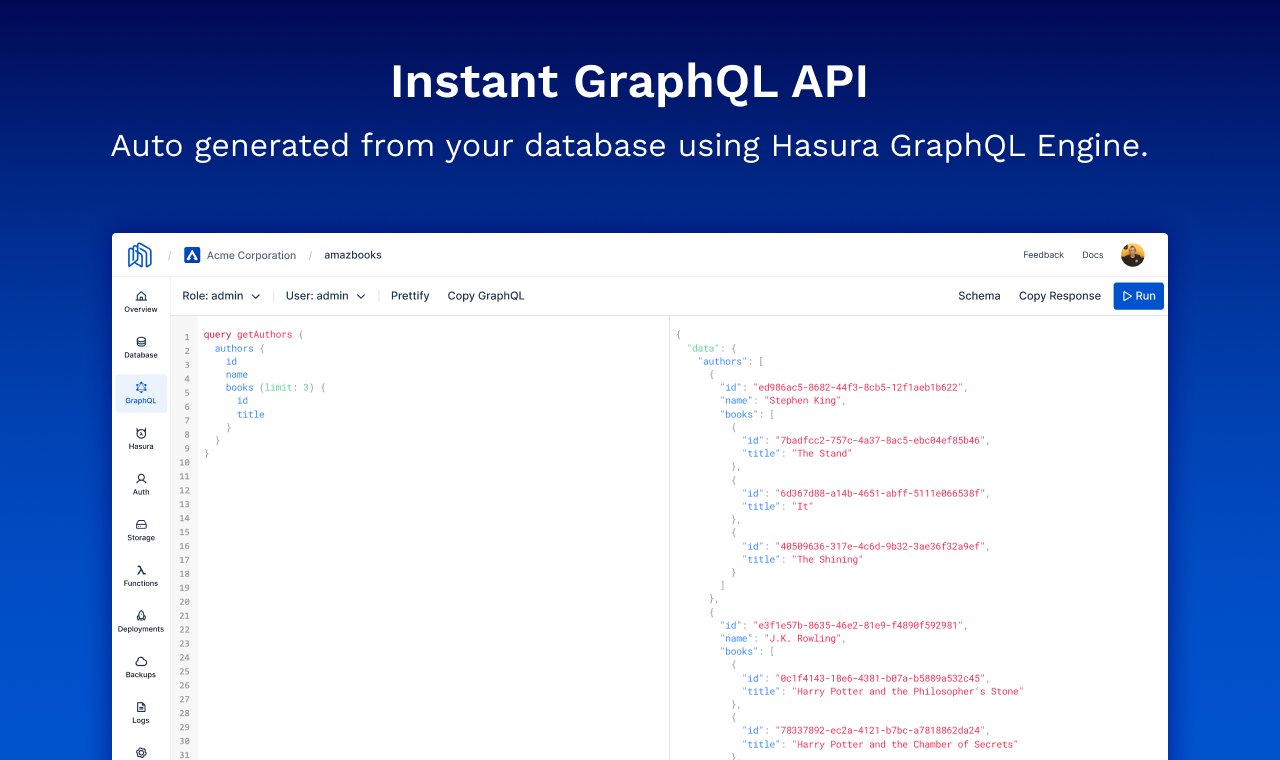Click the "data" key in response
Viewport: 1280px width, 760px height.
coord(703,348)
